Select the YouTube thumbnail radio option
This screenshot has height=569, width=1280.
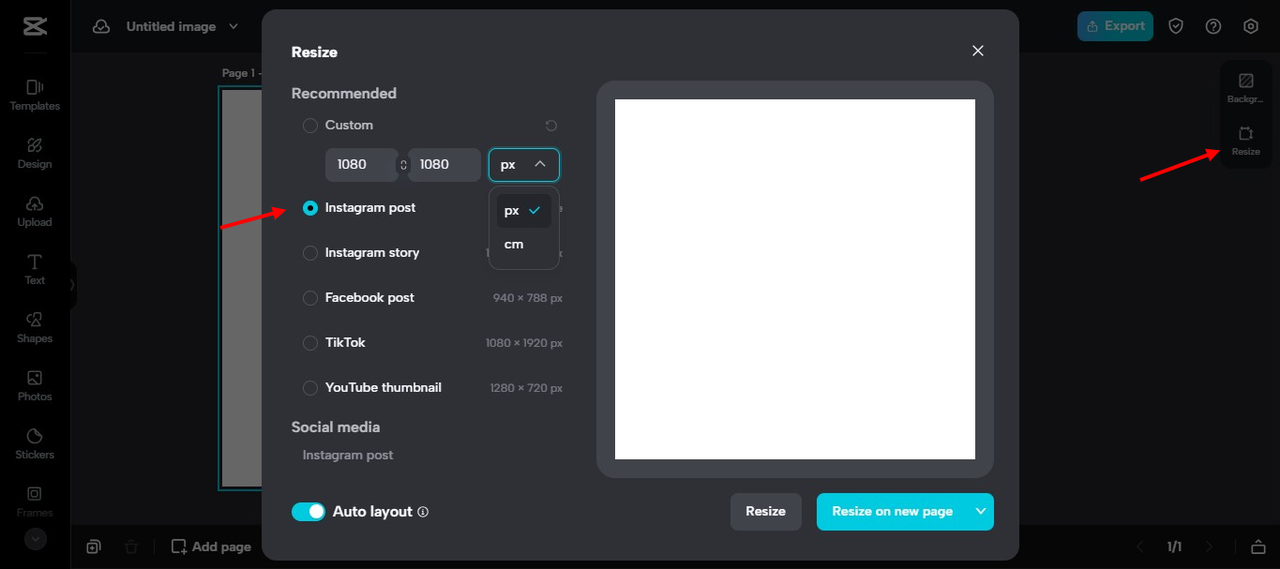click(x=310, y=388)
